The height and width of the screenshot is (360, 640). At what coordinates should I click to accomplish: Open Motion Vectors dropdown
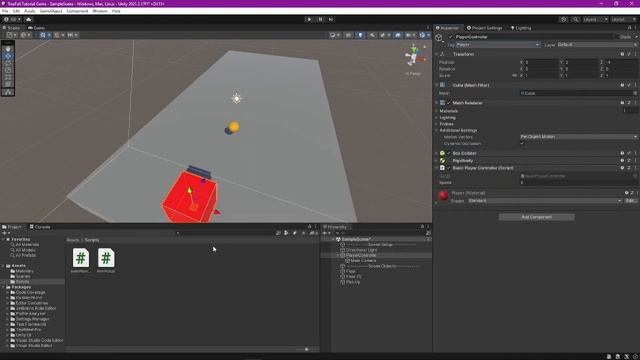click(x=578, y=137)
